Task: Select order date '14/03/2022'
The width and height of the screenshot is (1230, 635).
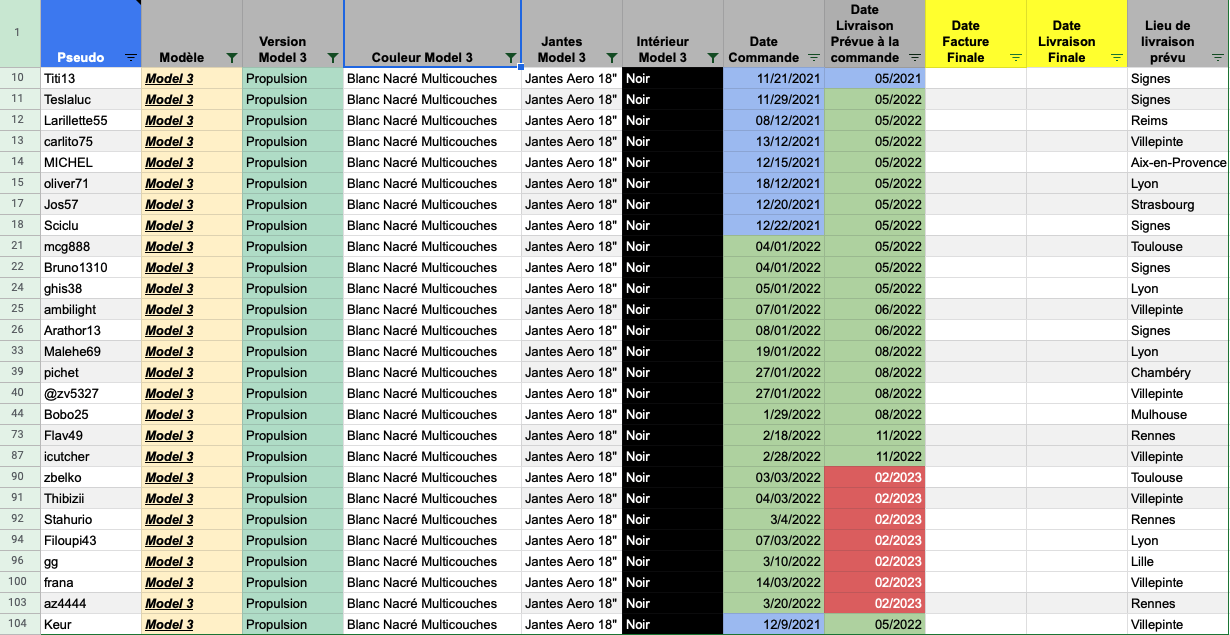Action: pos(774,582)
